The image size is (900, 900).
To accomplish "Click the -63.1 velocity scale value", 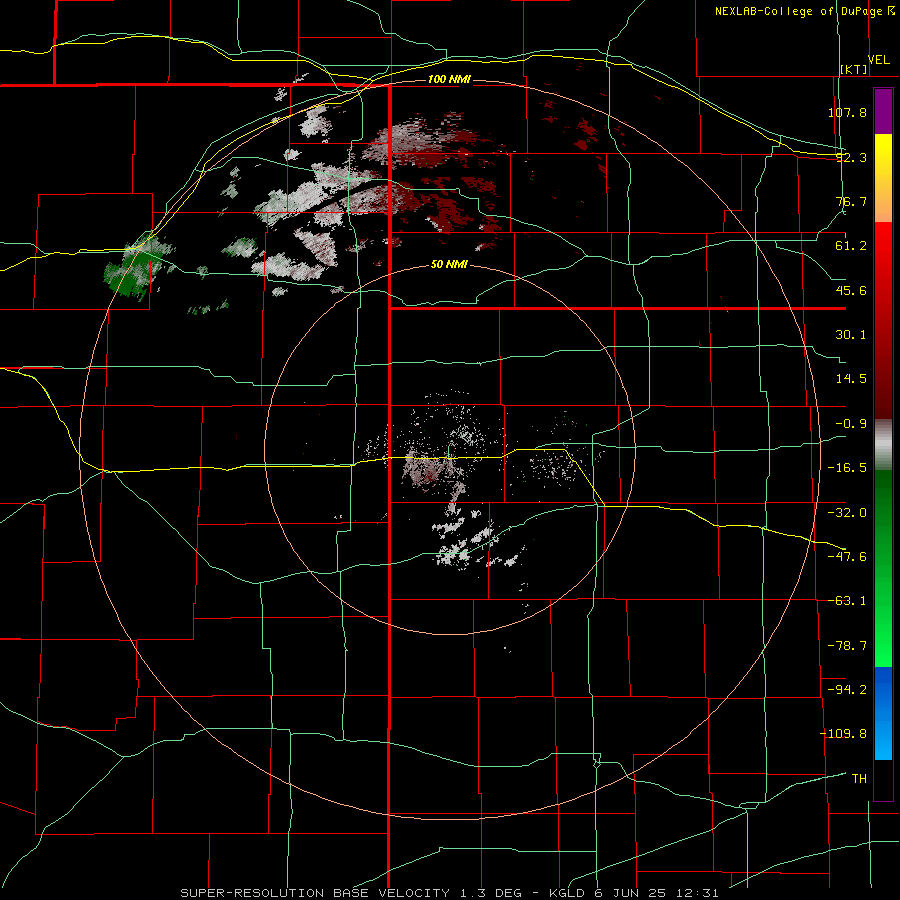I will tap(847, 601).
